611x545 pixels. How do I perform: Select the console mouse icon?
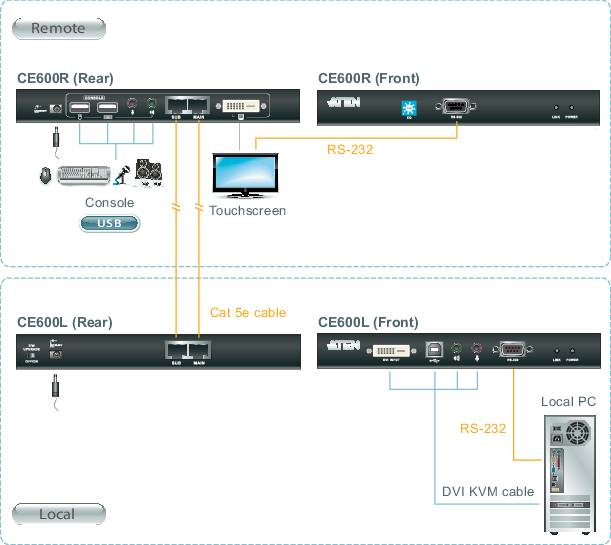pyautogui.click(x=46, y=175)
